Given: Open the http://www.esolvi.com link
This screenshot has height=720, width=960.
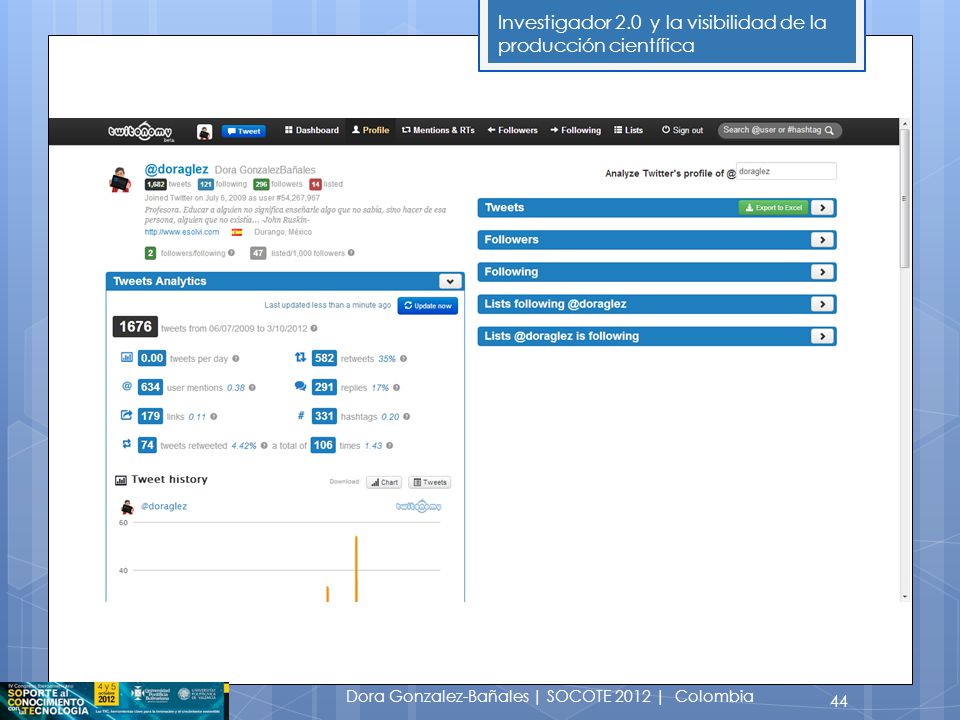Looking at the screenshot, I should (182, 232).
